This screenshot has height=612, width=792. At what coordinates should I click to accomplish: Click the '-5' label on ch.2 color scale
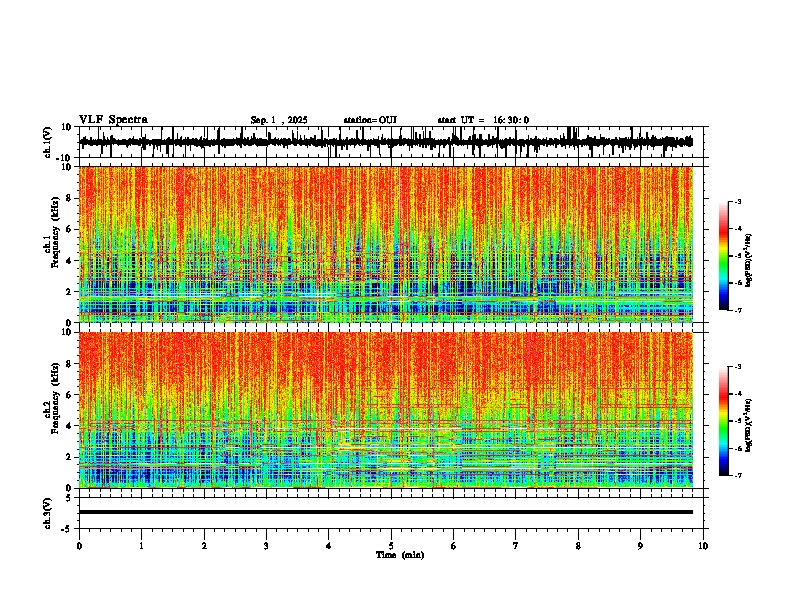[x=737, y=421]
